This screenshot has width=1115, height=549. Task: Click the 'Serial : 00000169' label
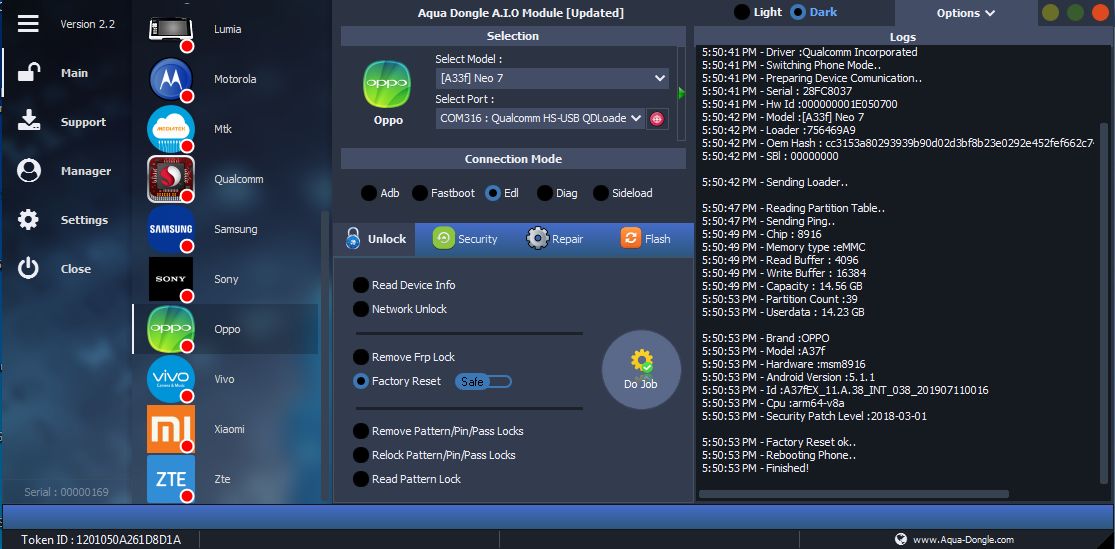66,492
